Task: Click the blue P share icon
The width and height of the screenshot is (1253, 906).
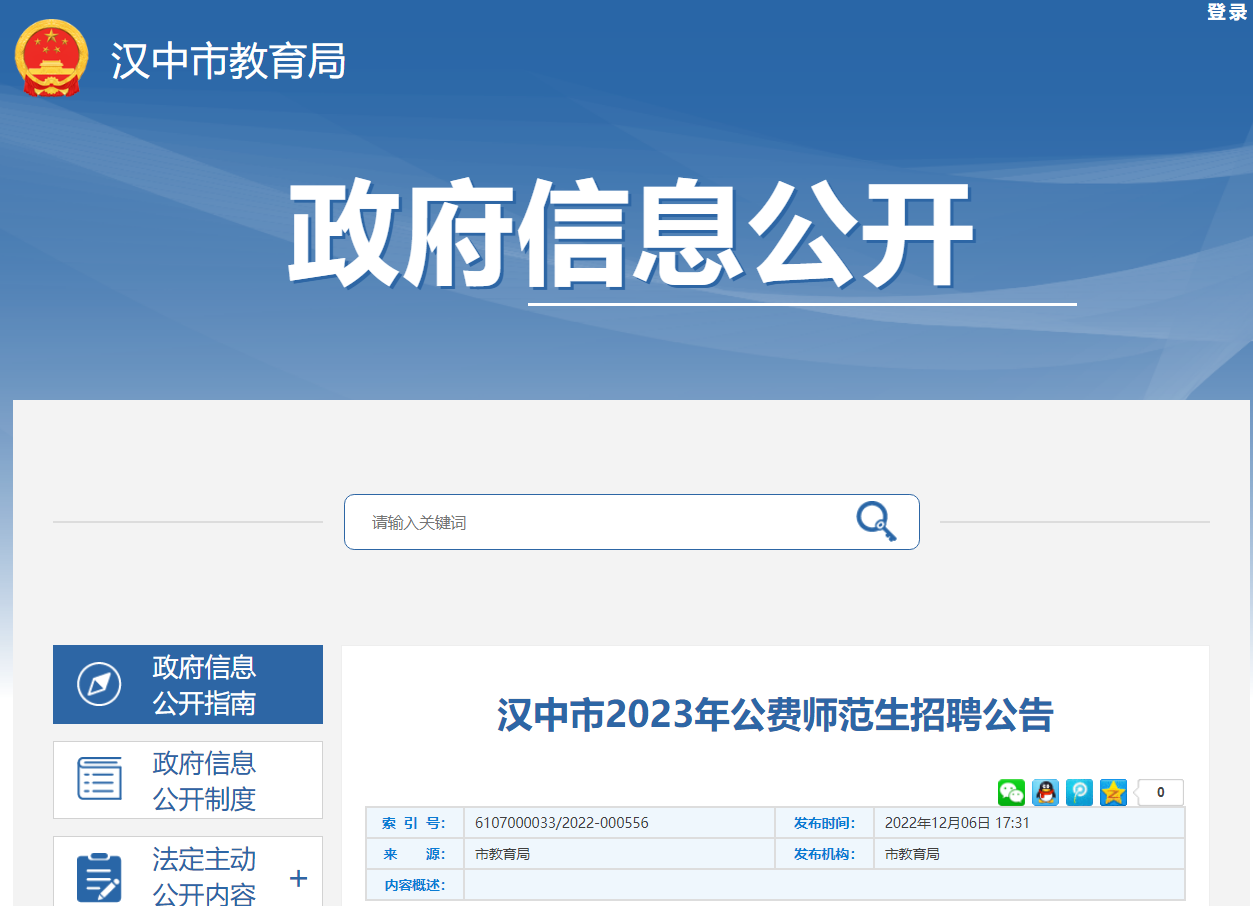Action: tap(1079, 793)
